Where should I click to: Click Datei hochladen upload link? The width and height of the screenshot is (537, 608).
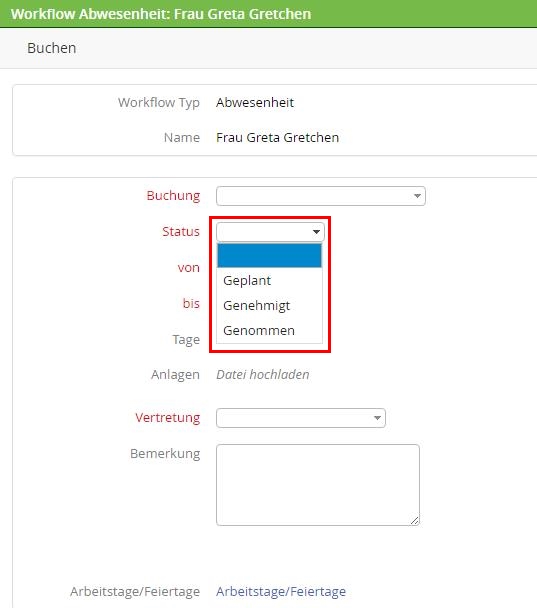point(263,375)
